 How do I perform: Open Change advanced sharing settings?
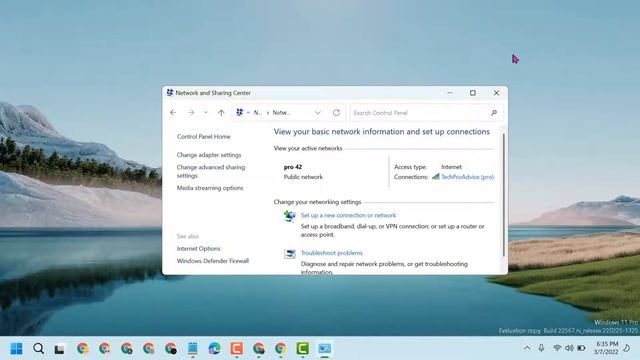[x=211, y=171]
